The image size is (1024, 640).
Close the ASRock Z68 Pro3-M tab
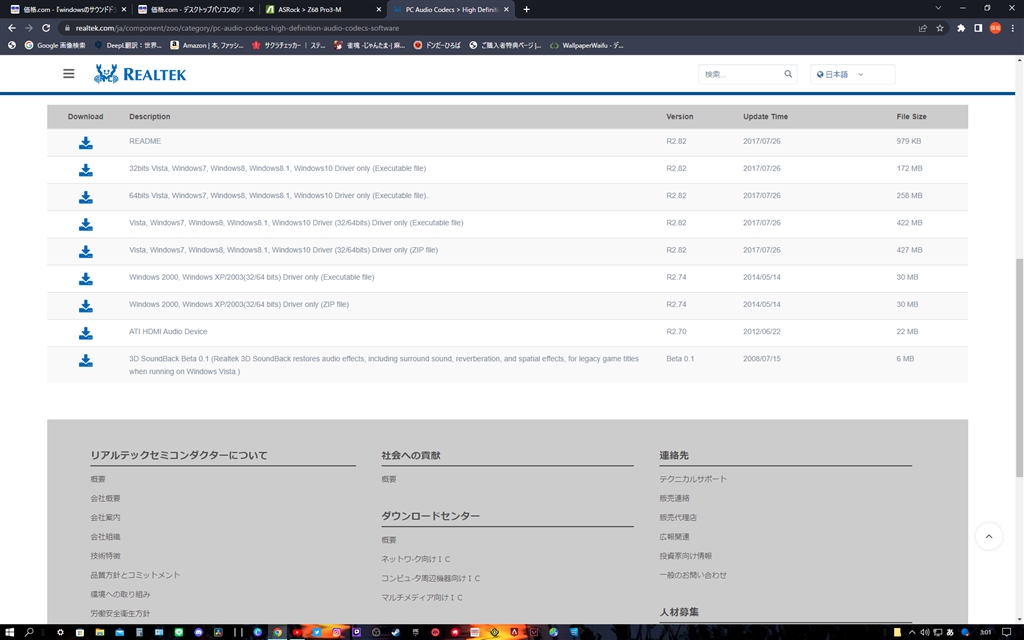[378, 9]
